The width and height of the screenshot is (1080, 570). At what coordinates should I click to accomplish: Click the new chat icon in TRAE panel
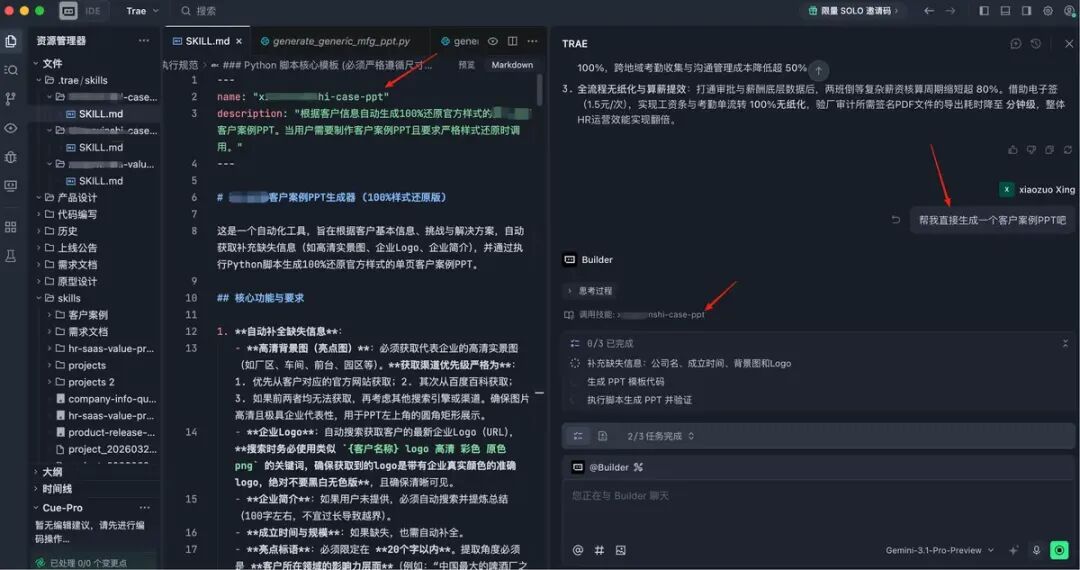(x=1016, y=44)
